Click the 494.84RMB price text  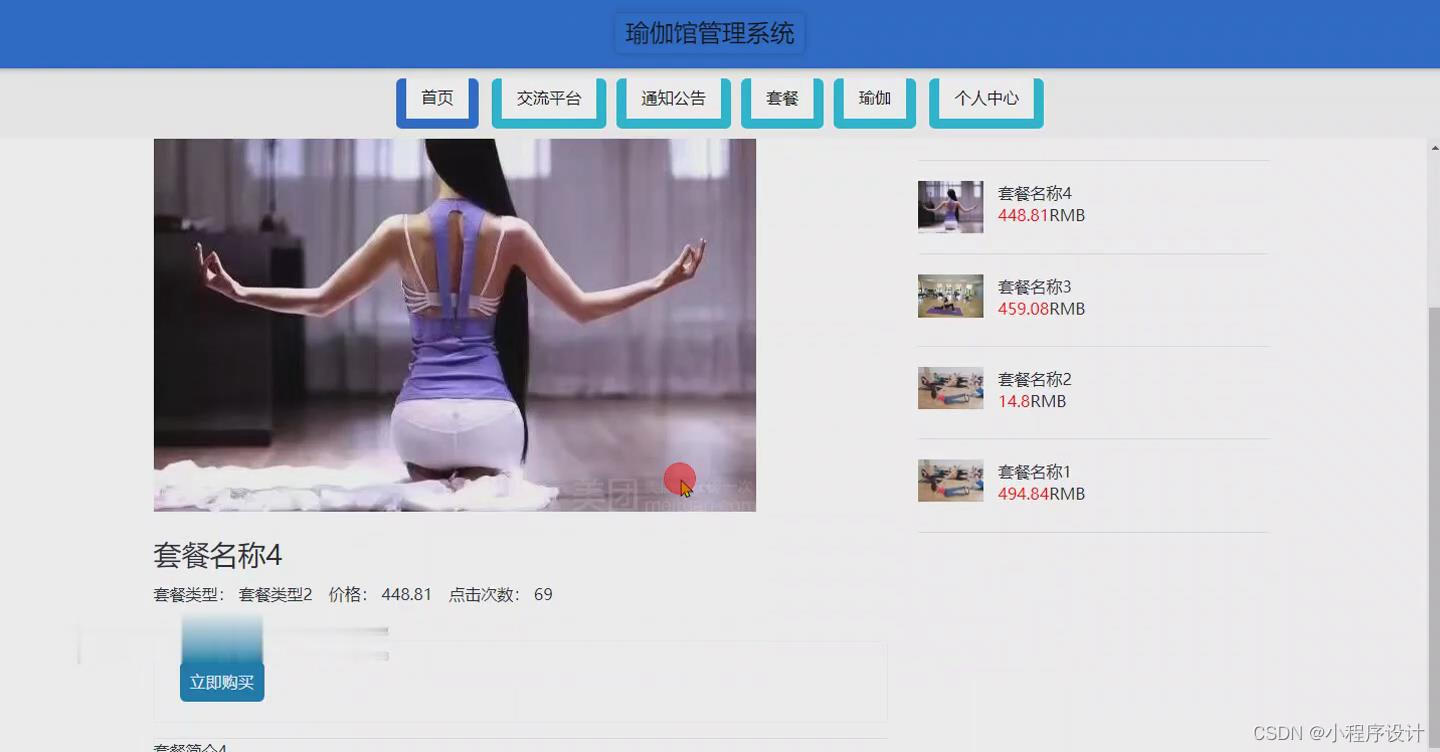[1041, 493]
